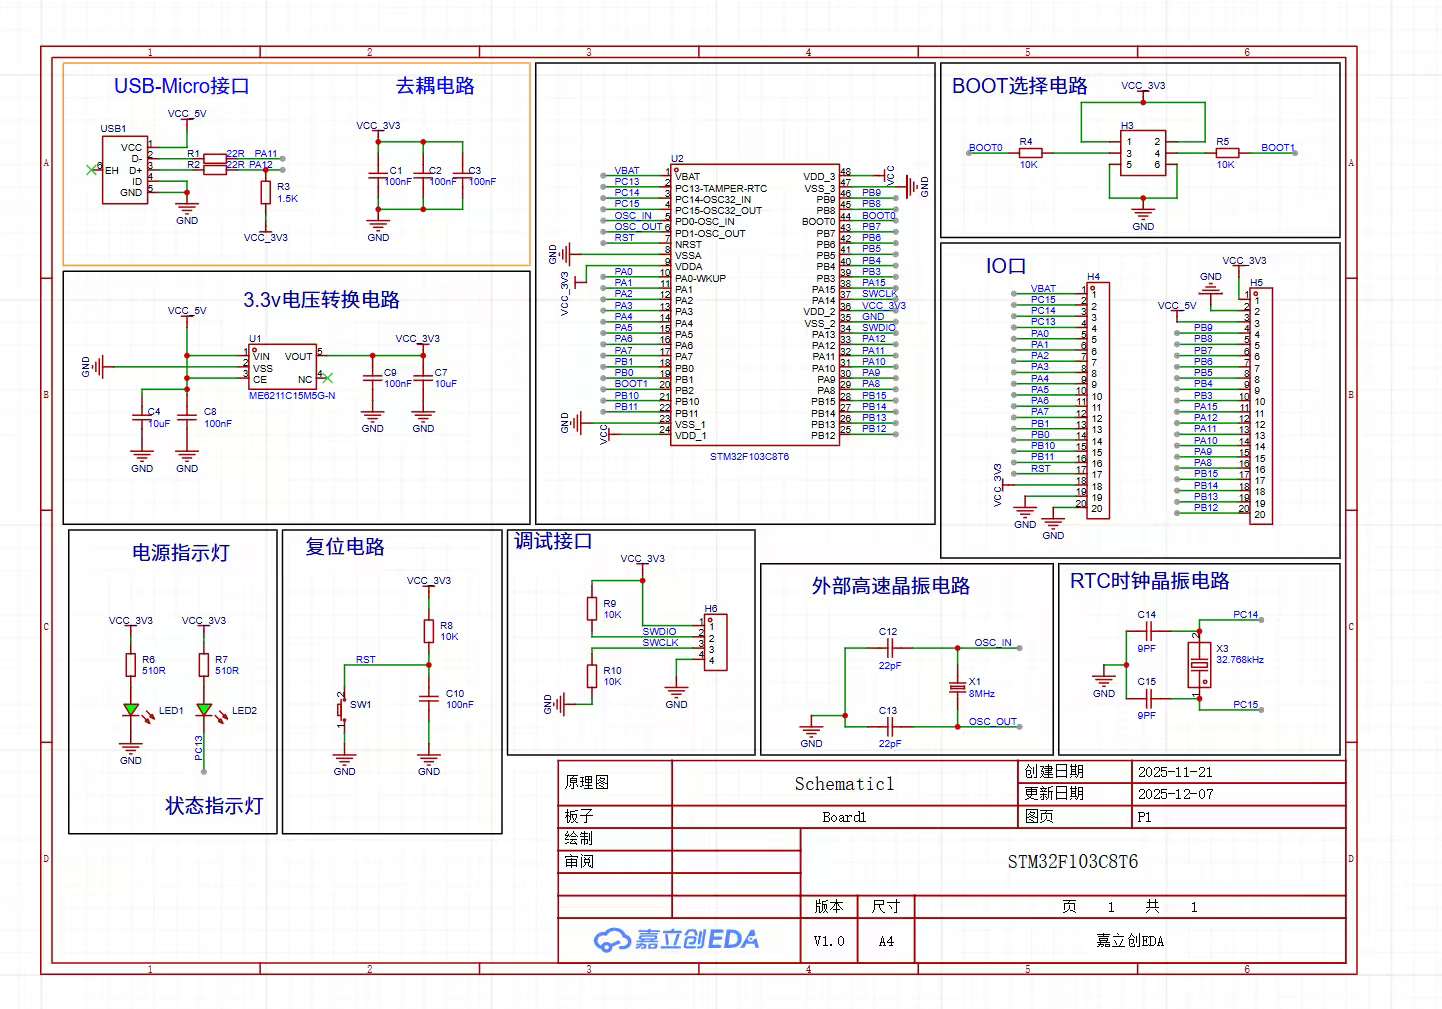
Task: Select resistor R8 10K
Action: [429, 631]
